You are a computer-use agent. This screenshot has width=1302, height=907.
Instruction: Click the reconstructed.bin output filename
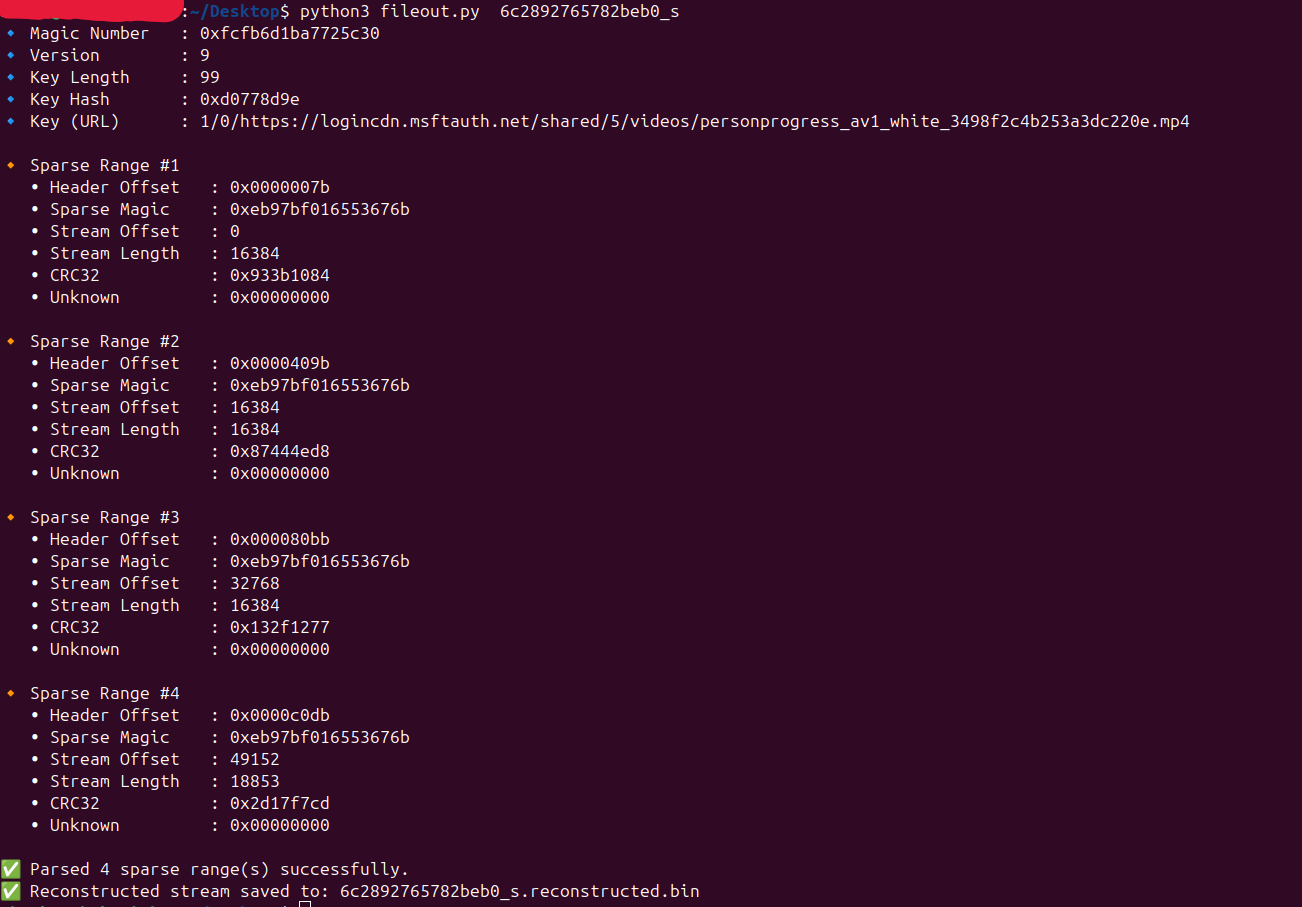point(519,891)
